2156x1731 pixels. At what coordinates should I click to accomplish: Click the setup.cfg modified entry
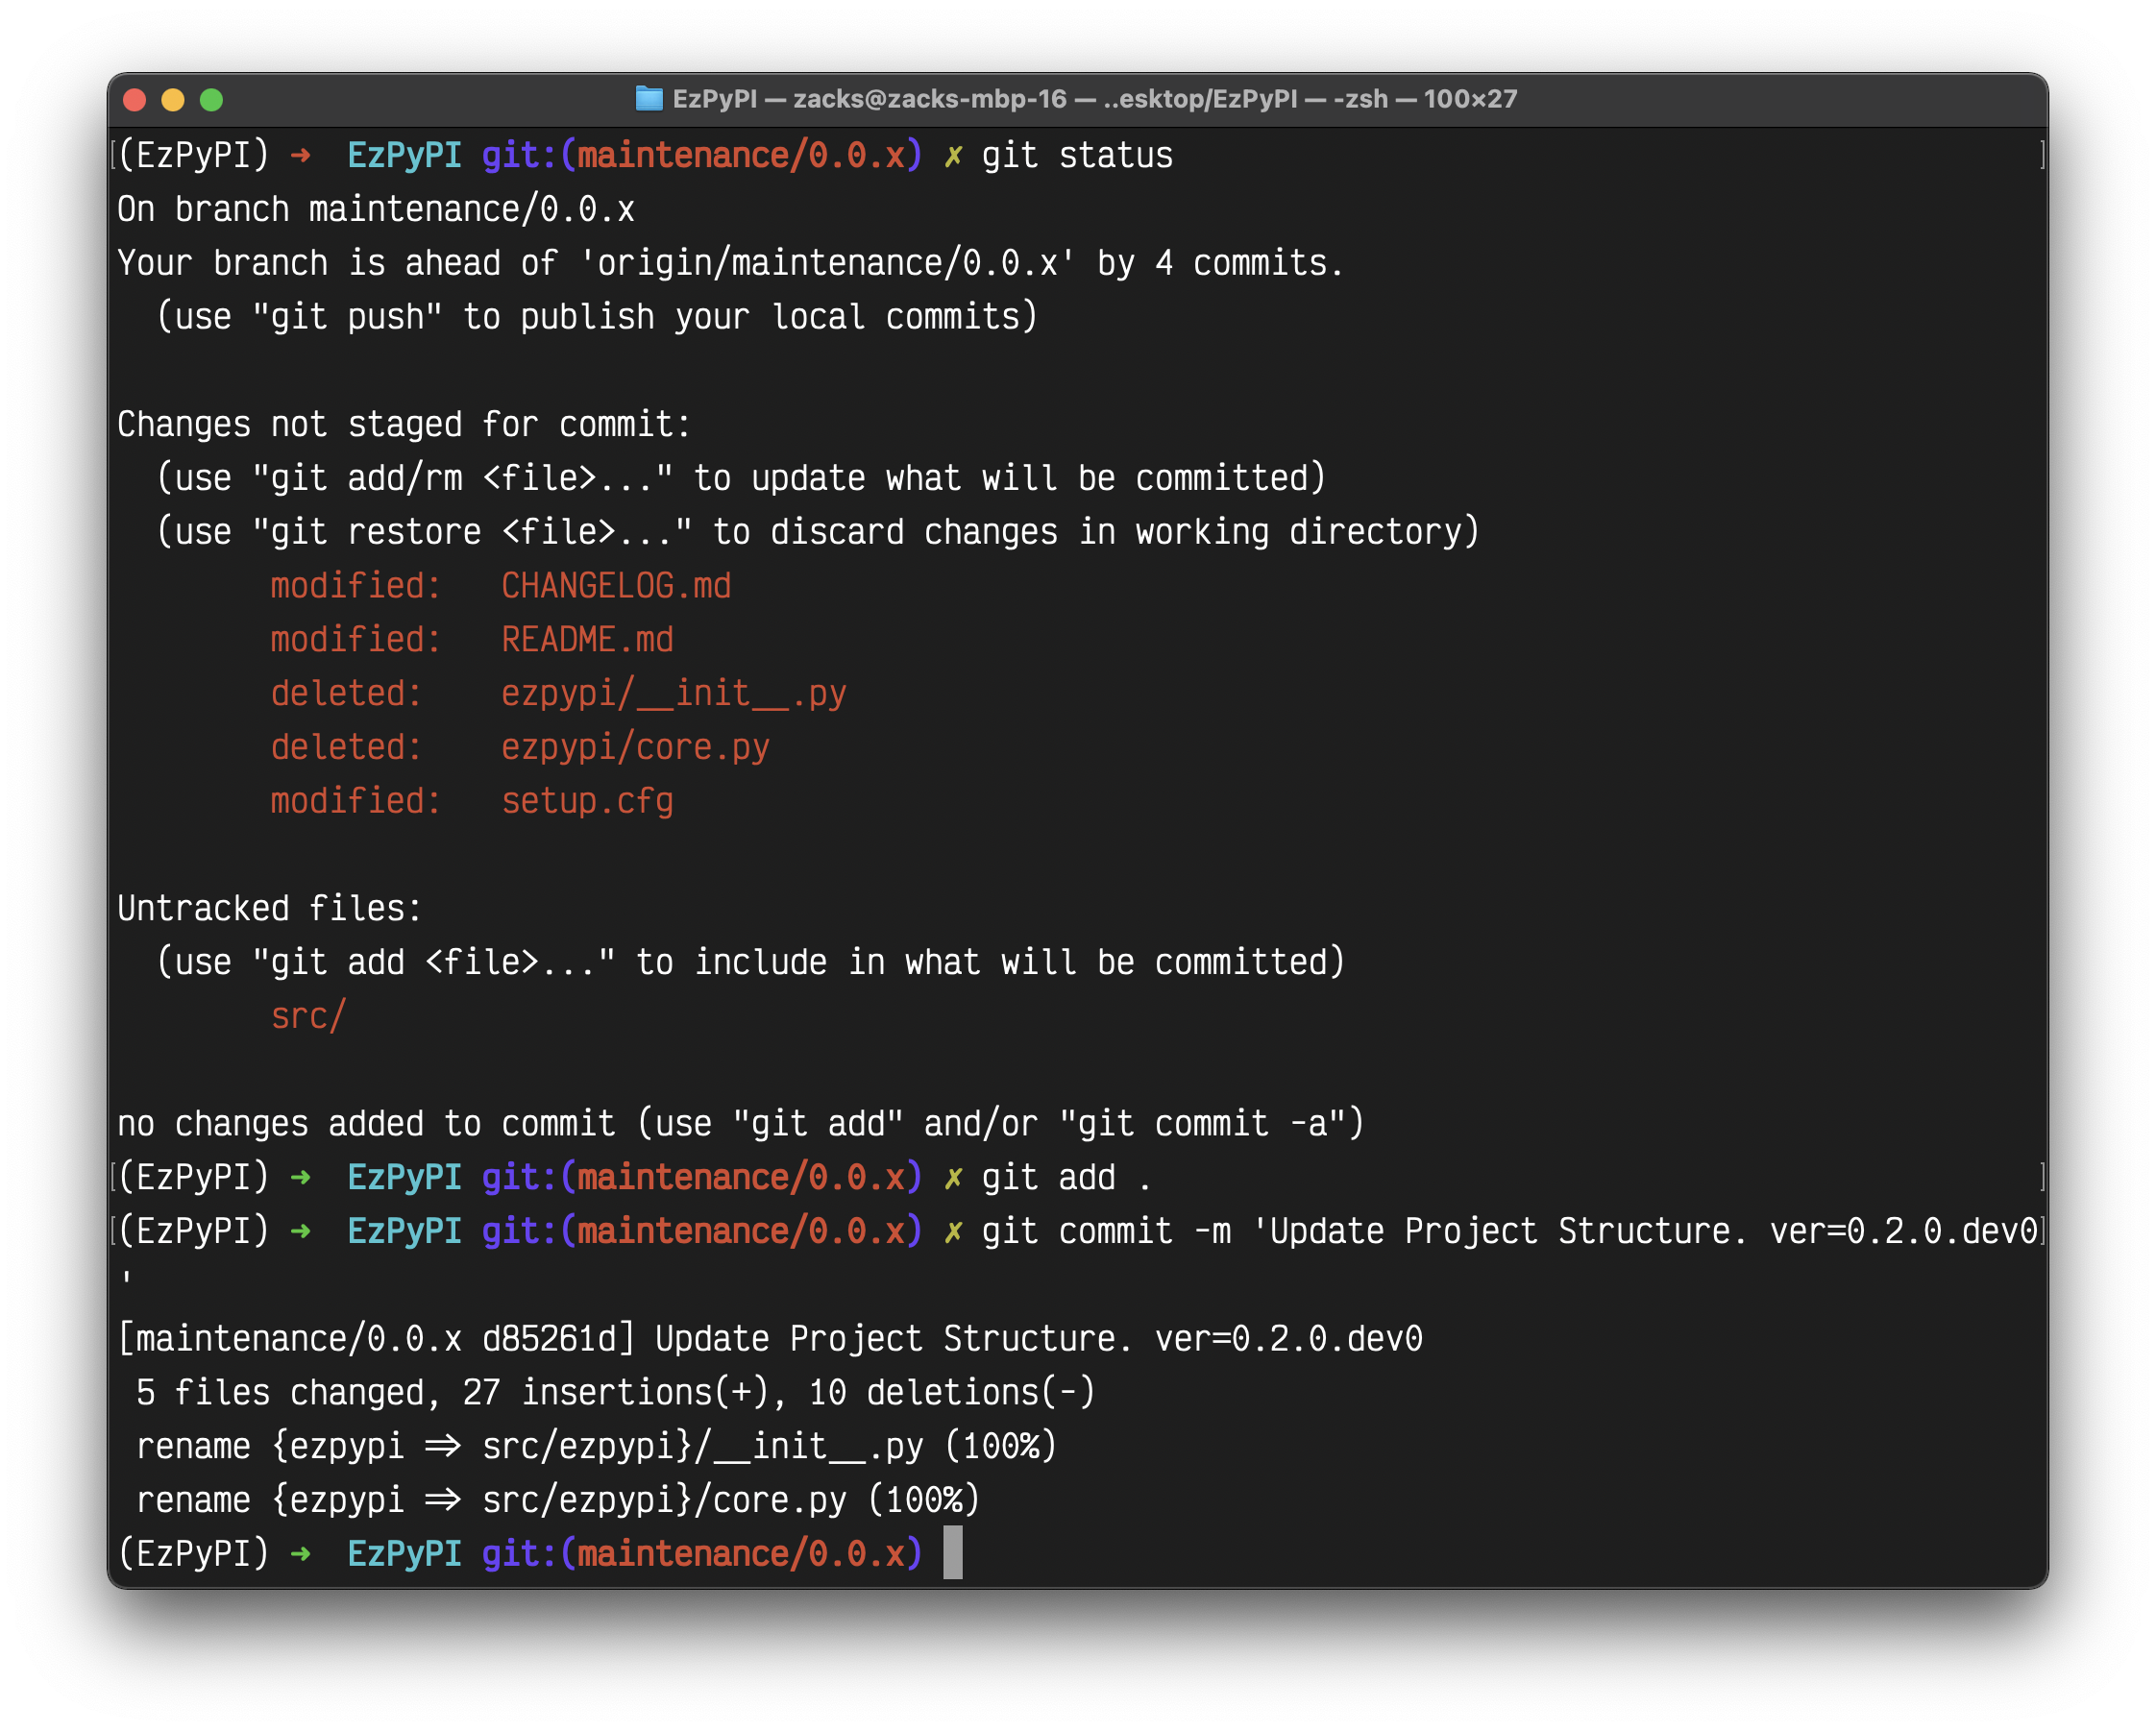click(x=587, y=801)
